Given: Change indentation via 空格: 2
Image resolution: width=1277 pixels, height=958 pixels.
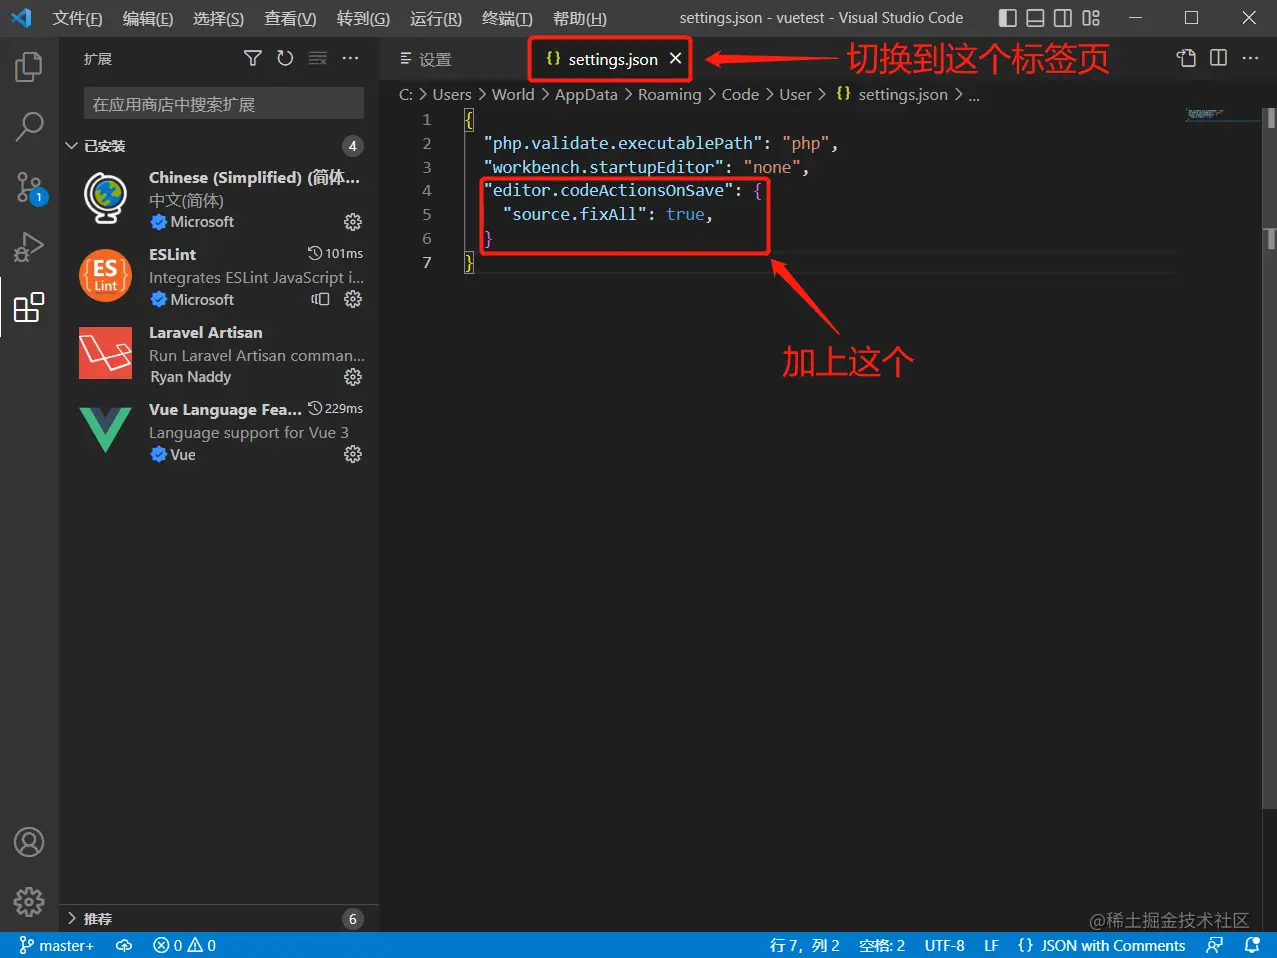Looking at the screenshot, I should point(881,945).
